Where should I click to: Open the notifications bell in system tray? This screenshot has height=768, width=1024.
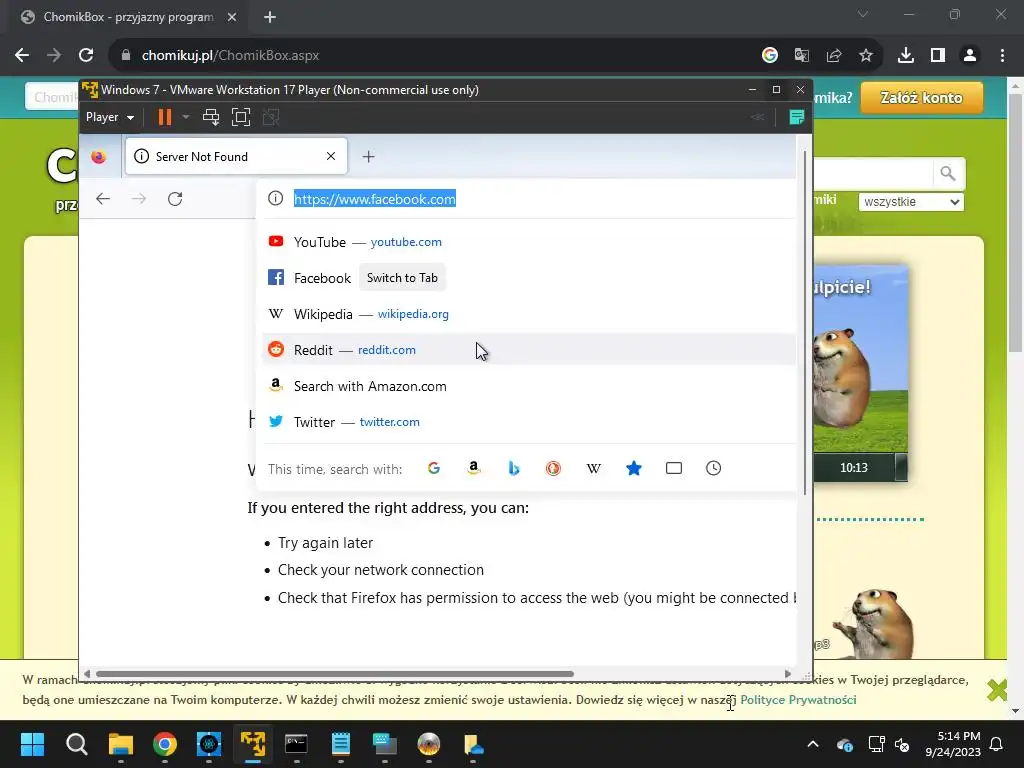pyautogui.click(x=997, y=744)
